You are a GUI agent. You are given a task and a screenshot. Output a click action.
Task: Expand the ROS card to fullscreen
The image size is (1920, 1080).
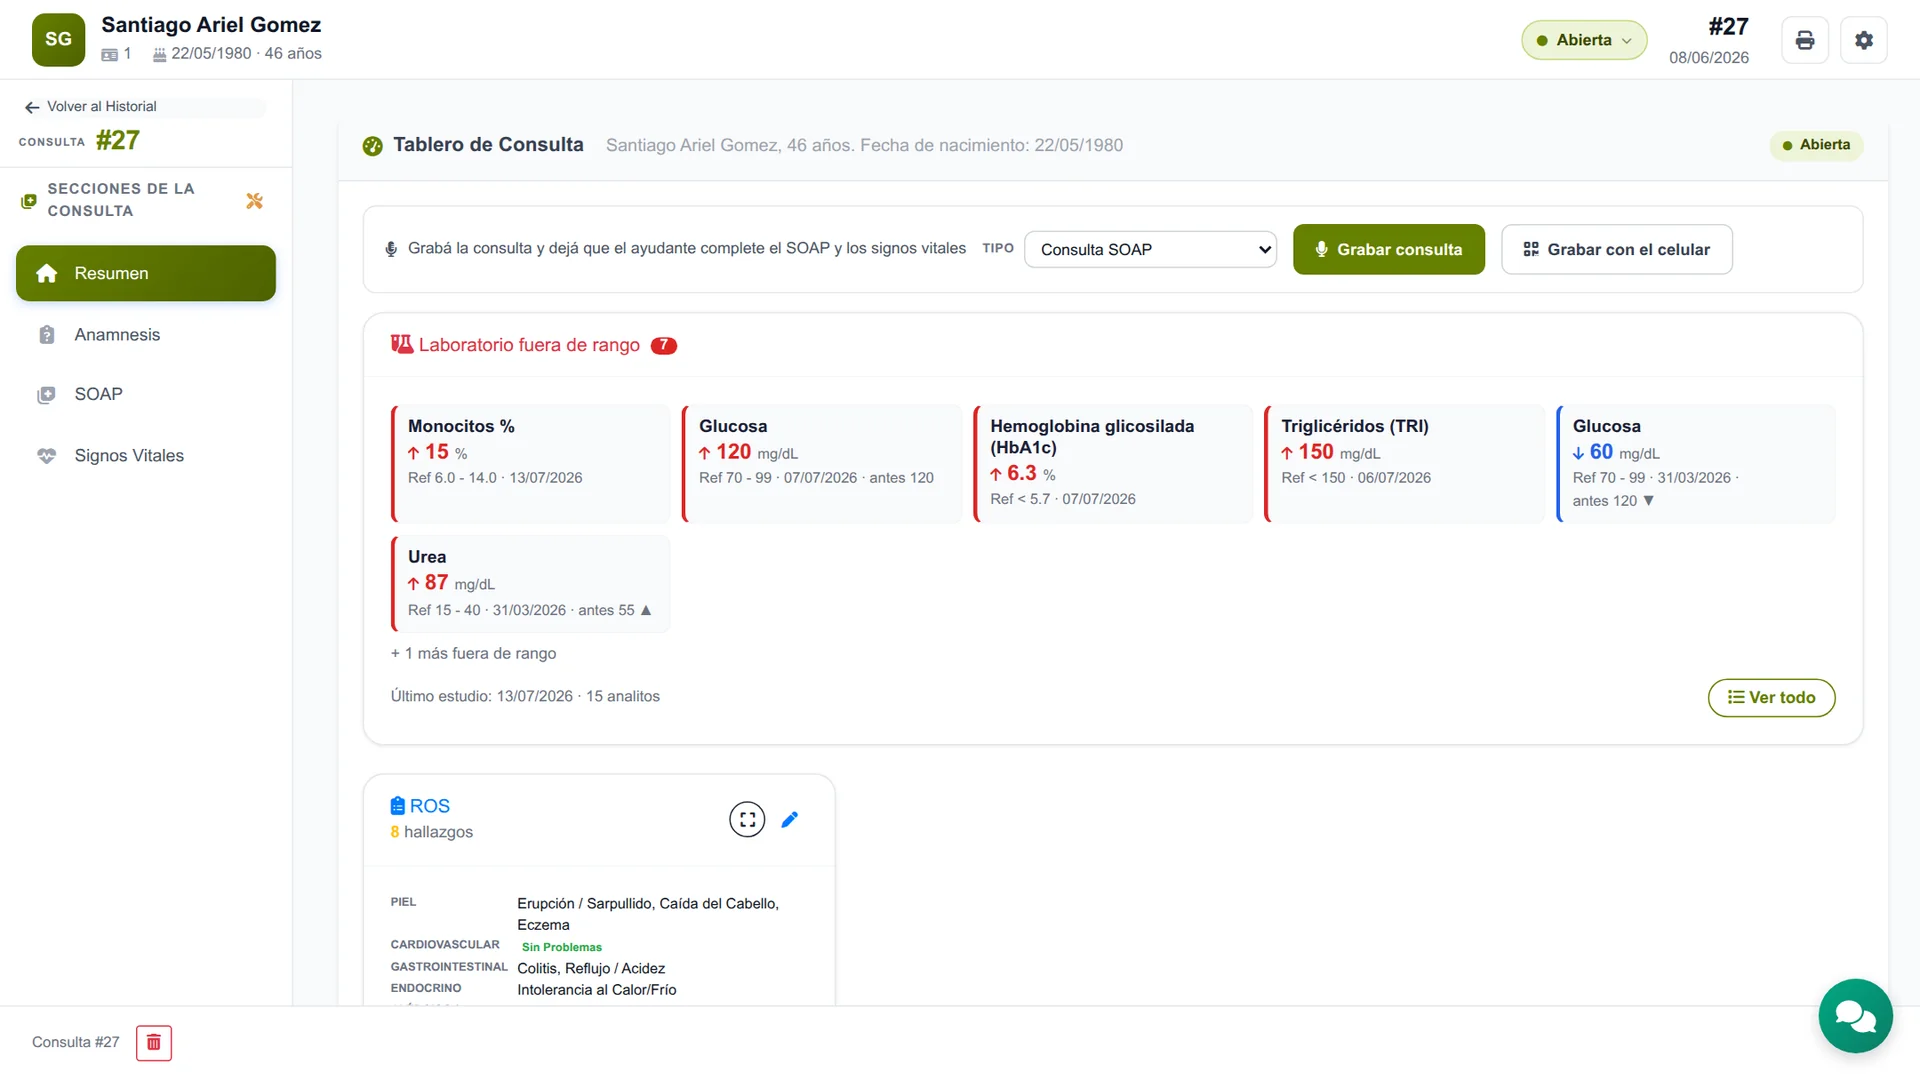point(747,819)
